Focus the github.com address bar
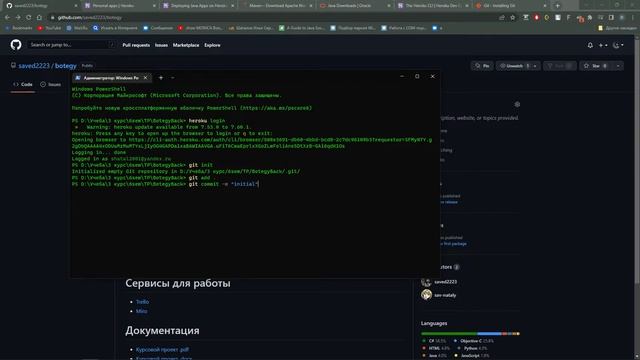640x360 pixels. point(269,18)
